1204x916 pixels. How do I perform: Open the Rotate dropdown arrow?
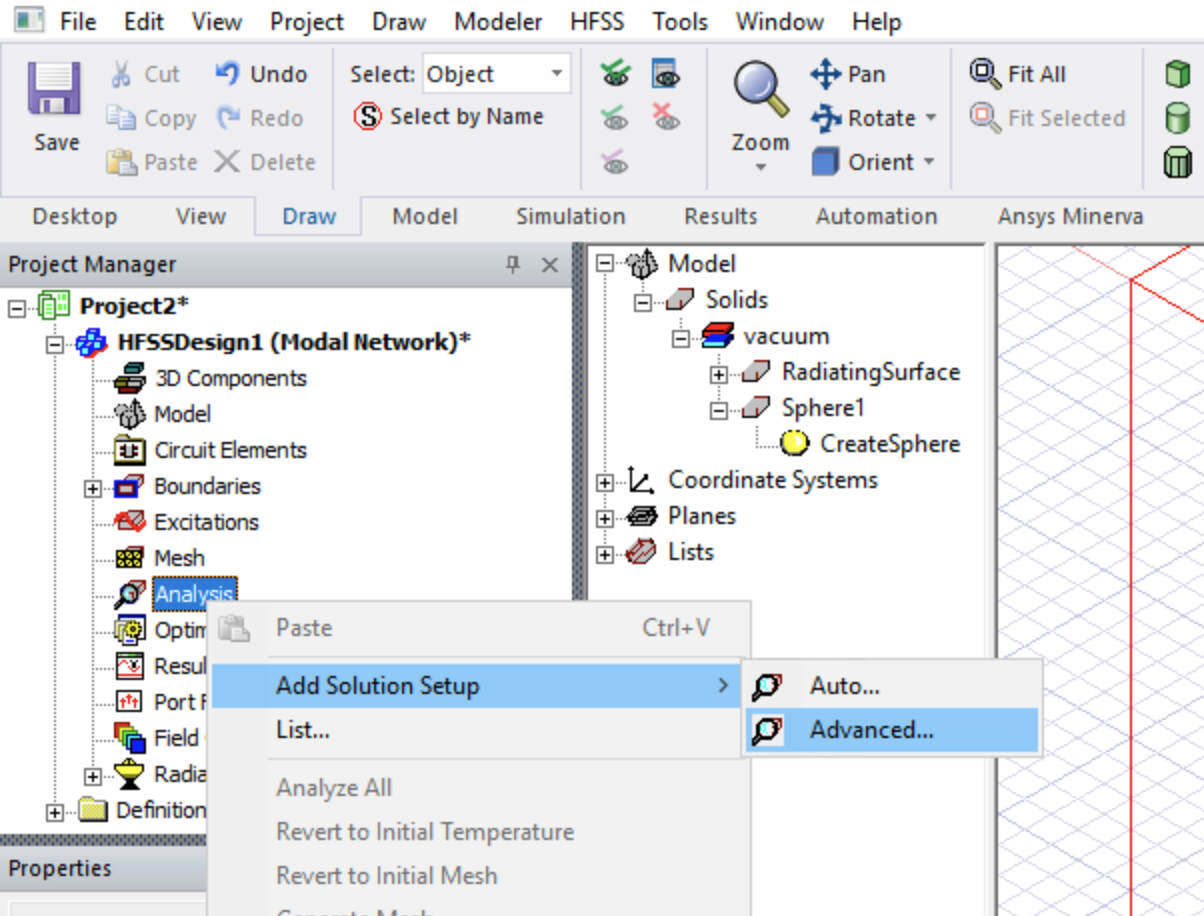(x=931, y=118)
